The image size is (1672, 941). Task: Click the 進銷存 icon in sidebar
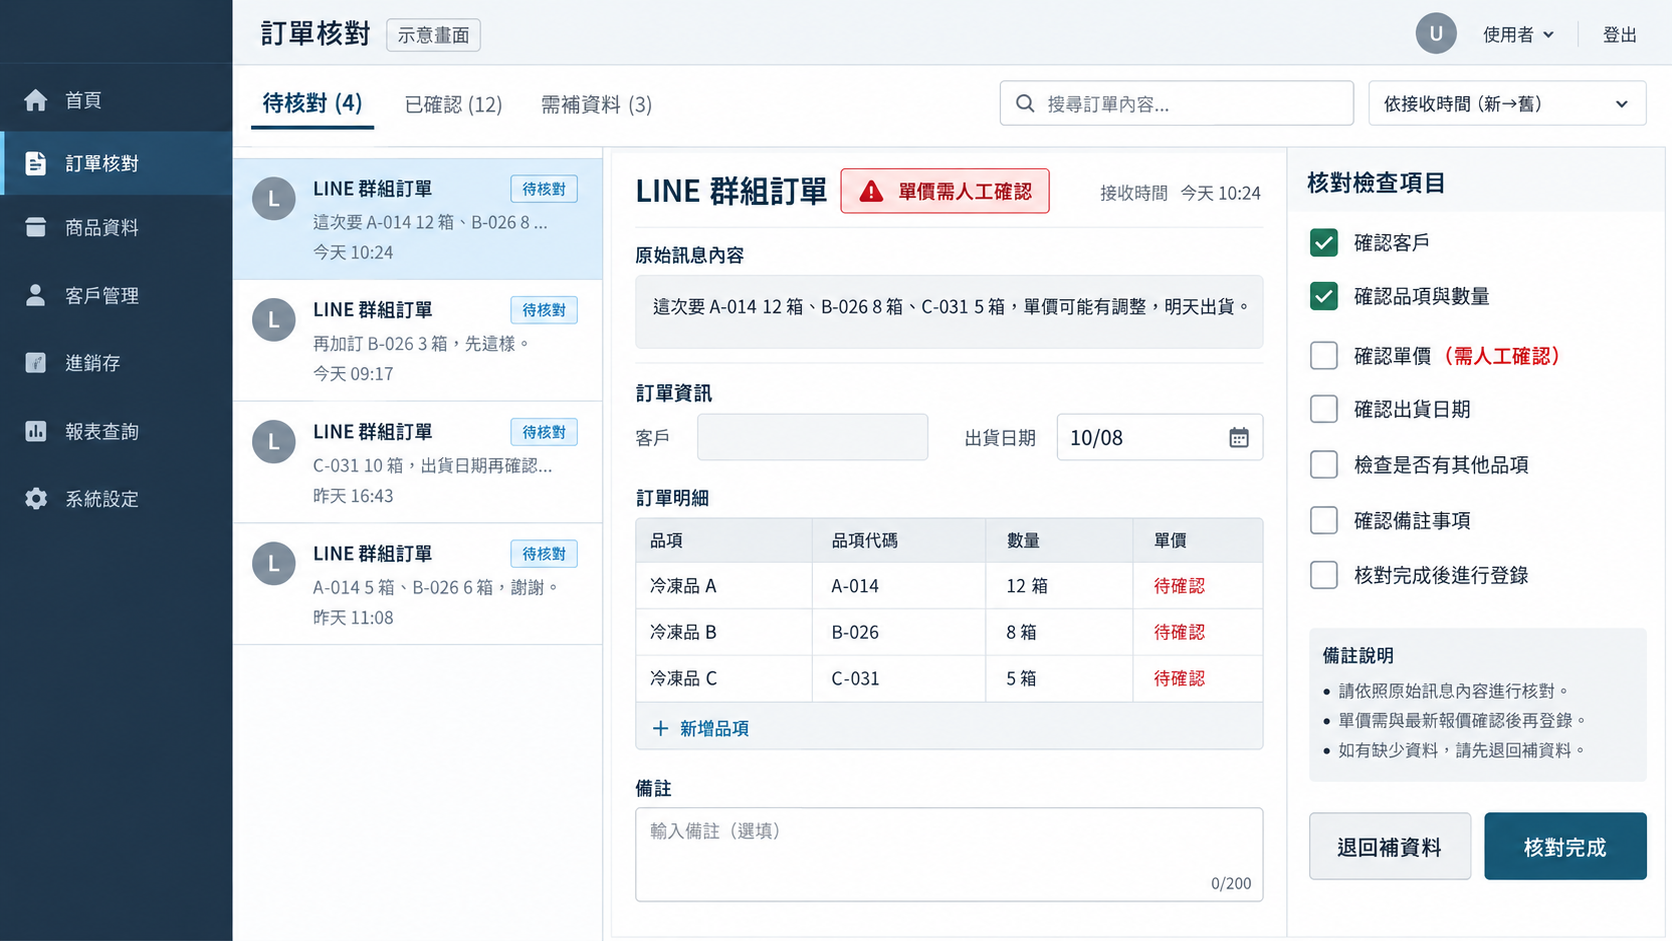click(x=36, y=363)
